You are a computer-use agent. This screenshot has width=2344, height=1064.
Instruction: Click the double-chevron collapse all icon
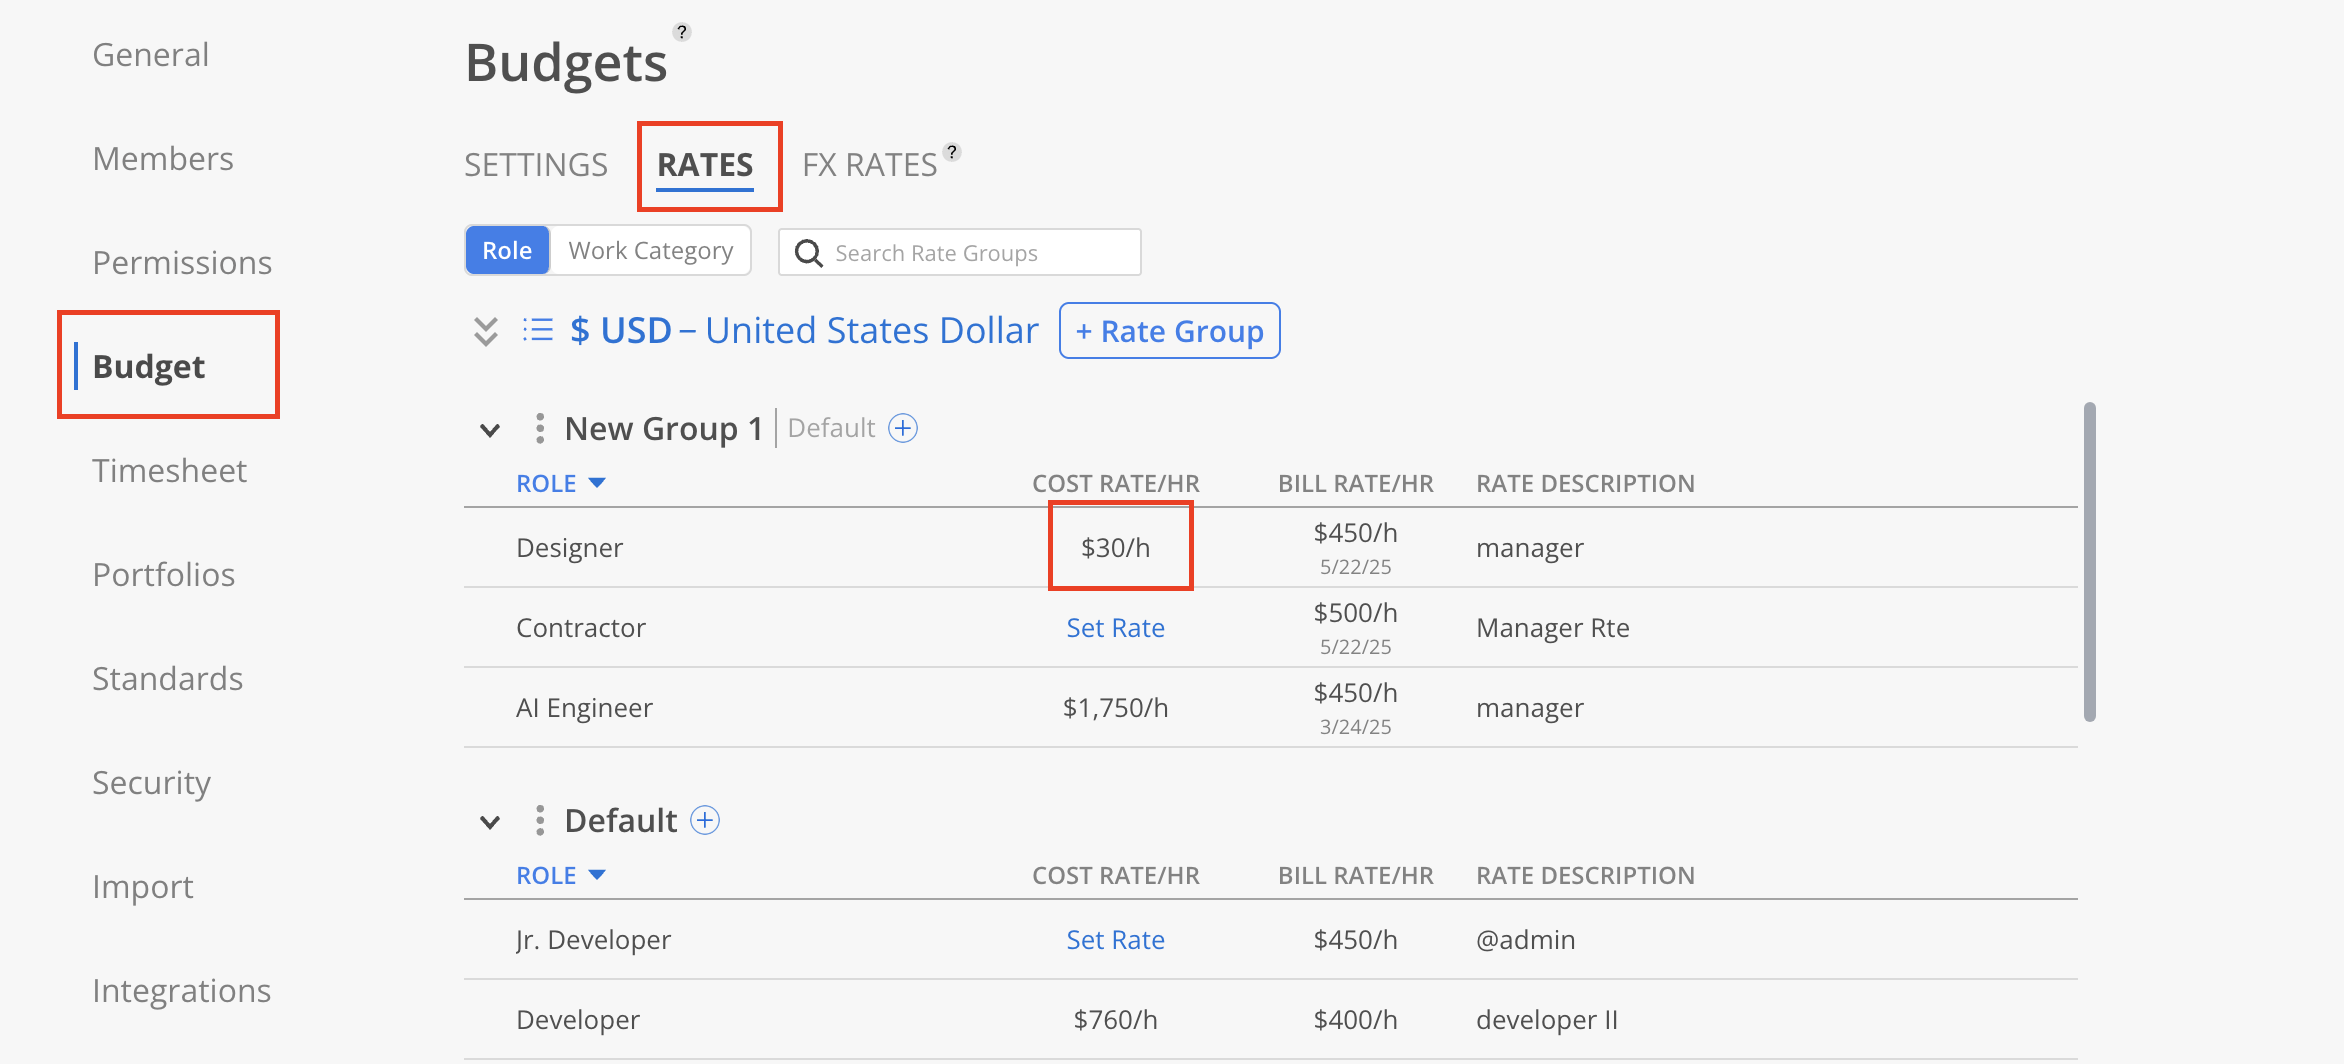pyautogui.click(x=486, y=331)
